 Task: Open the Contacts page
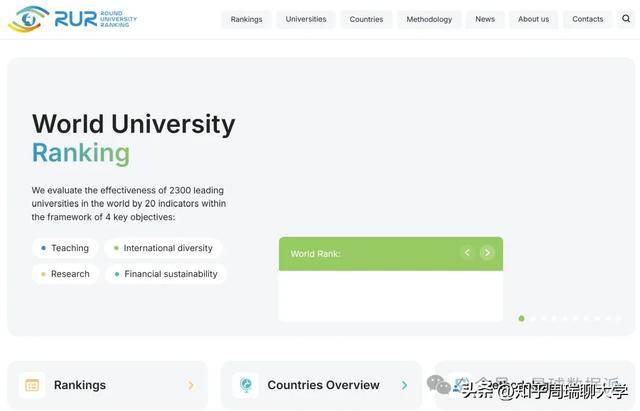(x=587, y=19)
